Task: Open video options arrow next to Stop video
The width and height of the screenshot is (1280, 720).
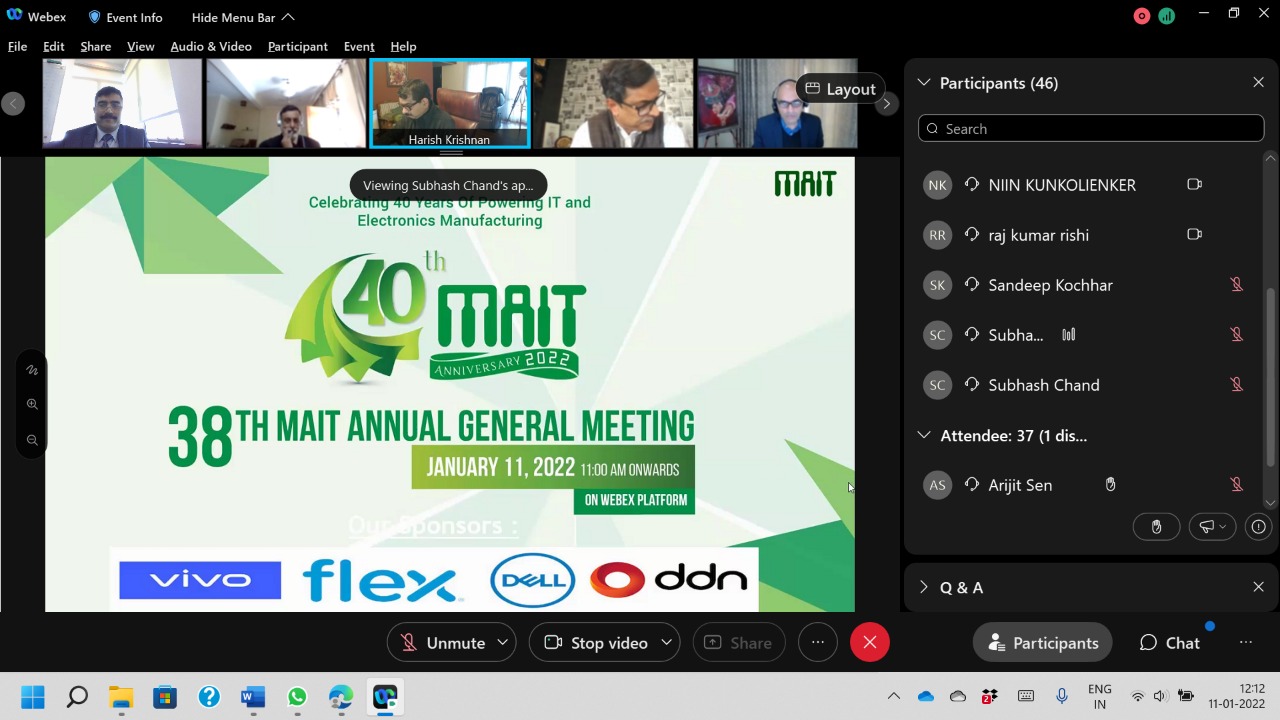Action: 666,642
